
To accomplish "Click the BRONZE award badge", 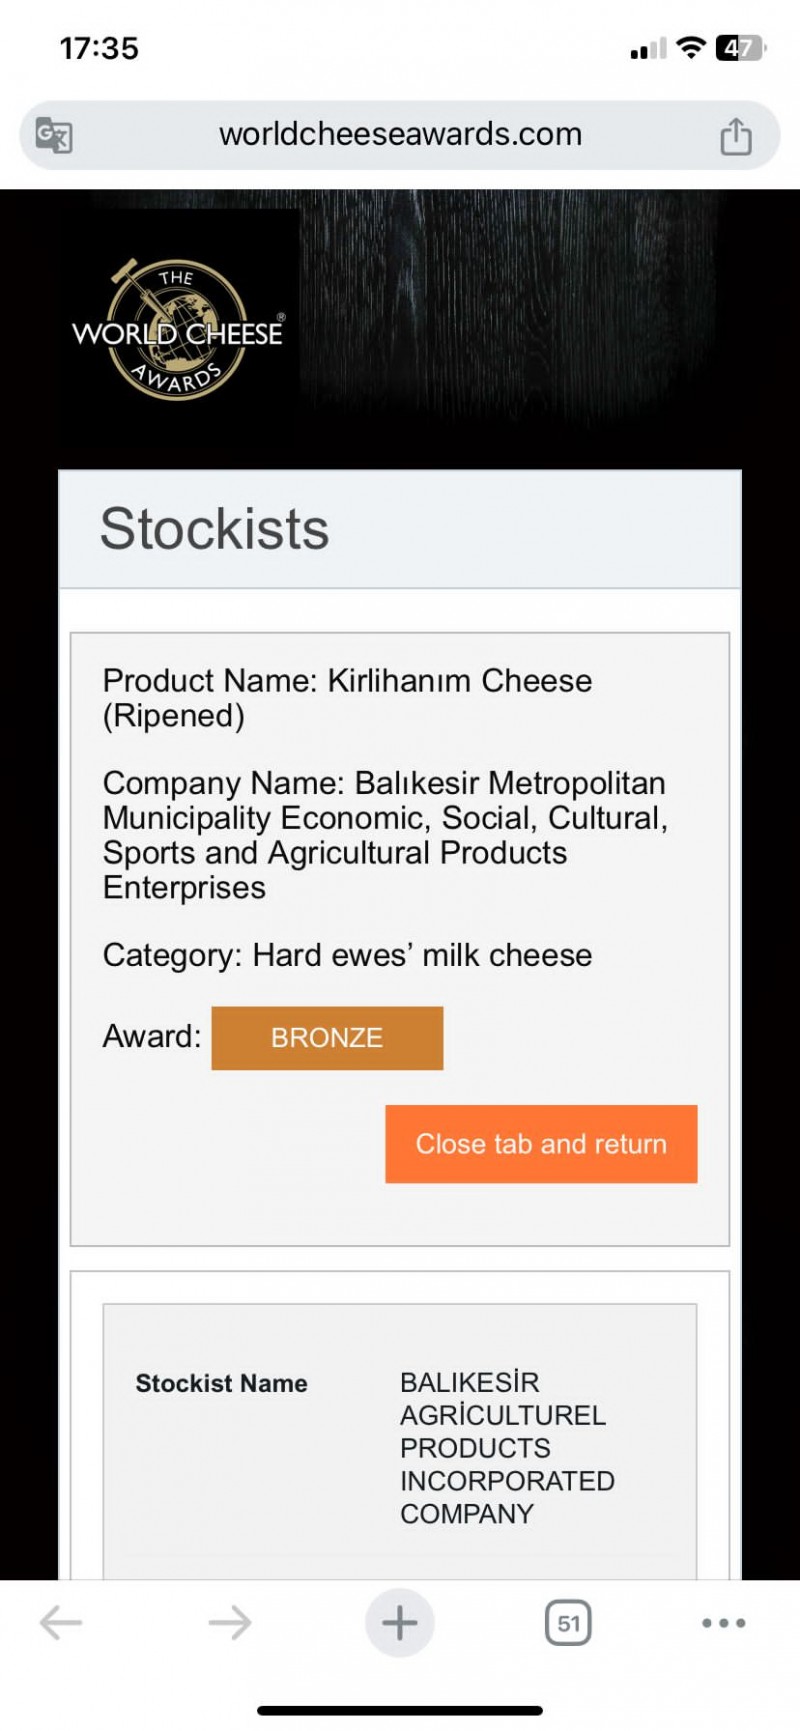I will [x=327, y=1038].
